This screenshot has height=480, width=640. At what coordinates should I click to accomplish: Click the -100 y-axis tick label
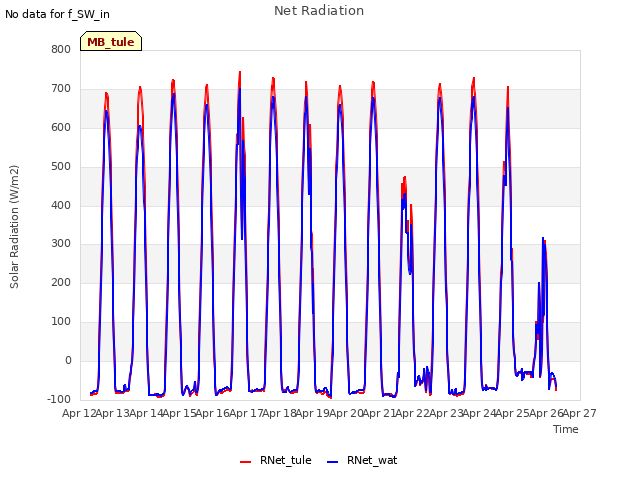click(x=59, y=399)
